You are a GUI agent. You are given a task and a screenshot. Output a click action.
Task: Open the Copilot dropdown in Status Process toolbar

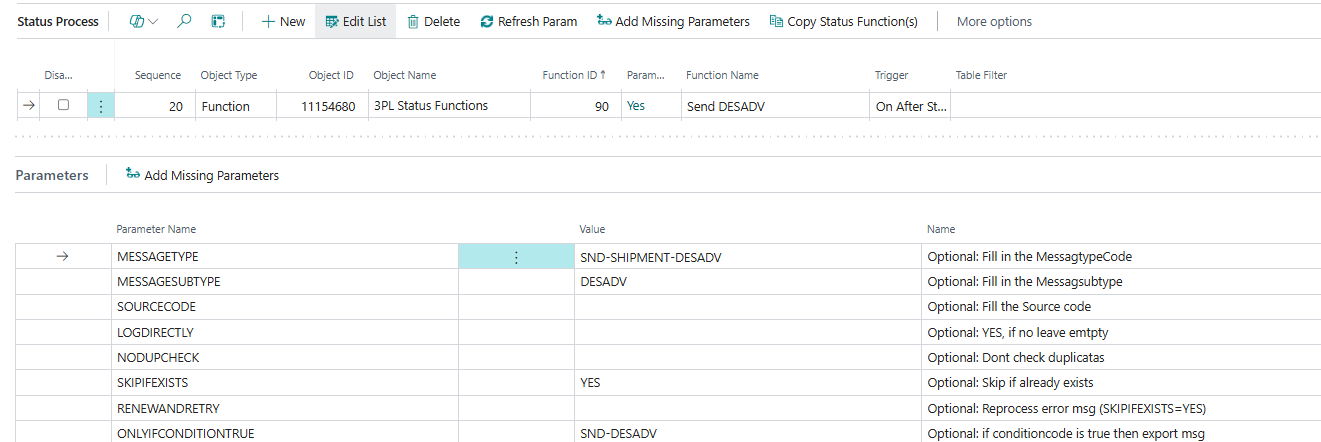pyautogui.click(x=144, y=21)
